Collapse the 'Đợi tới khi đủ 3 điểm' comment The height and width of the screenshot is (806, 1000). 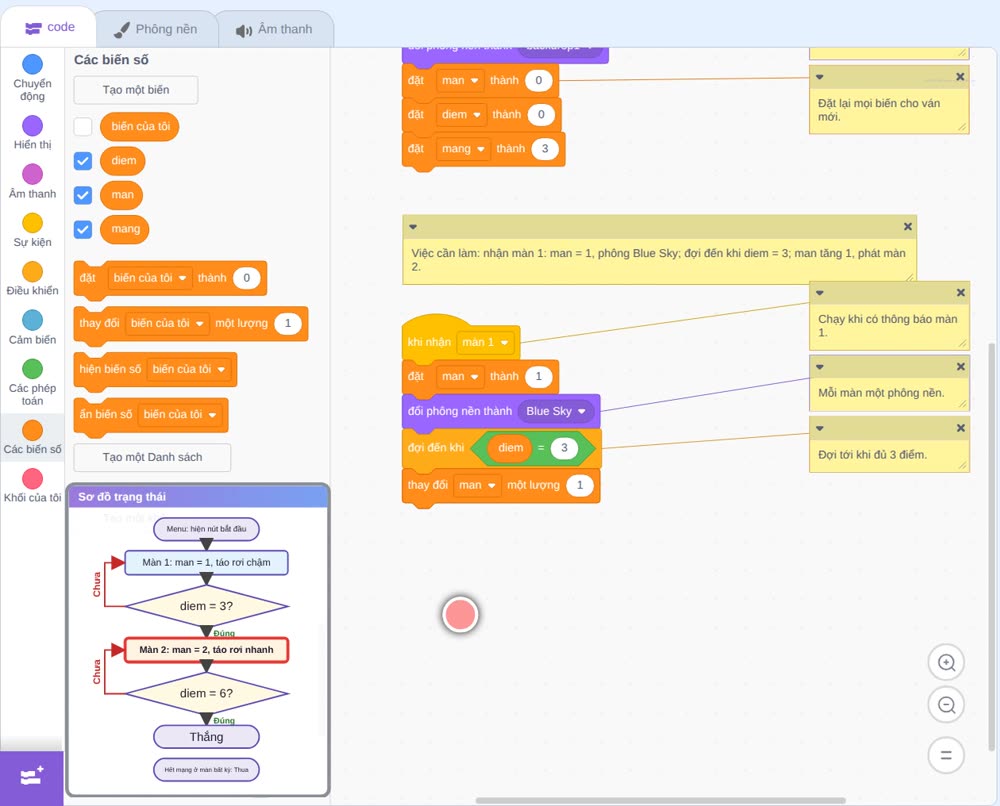[820, 428]
